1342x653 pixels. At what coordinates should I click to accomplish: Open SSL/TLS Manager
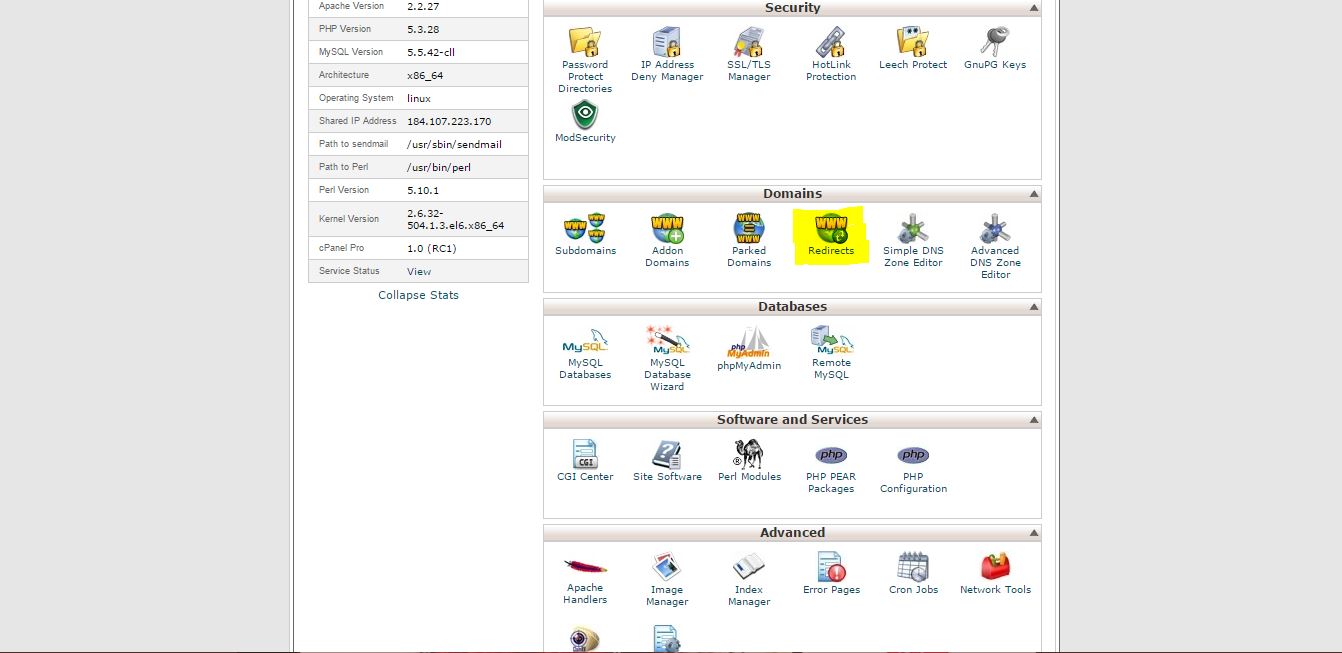coord(749,54)
